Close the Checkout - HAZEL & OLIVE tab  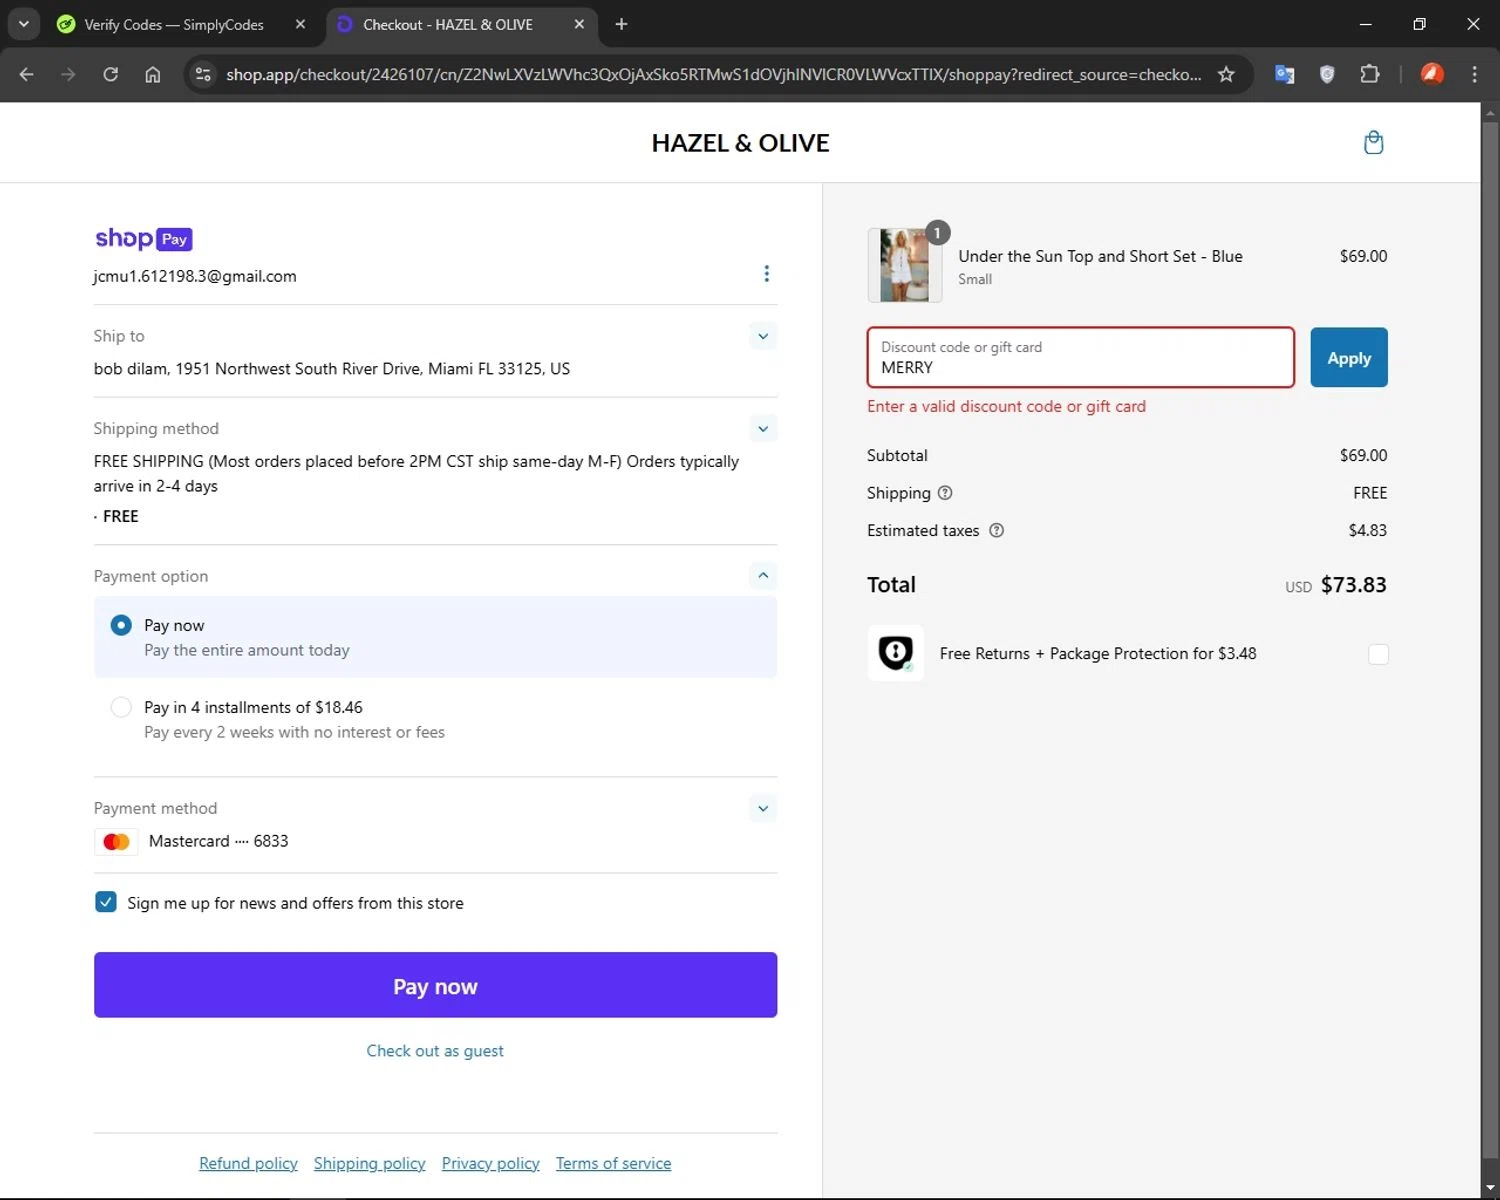[579, 24]
